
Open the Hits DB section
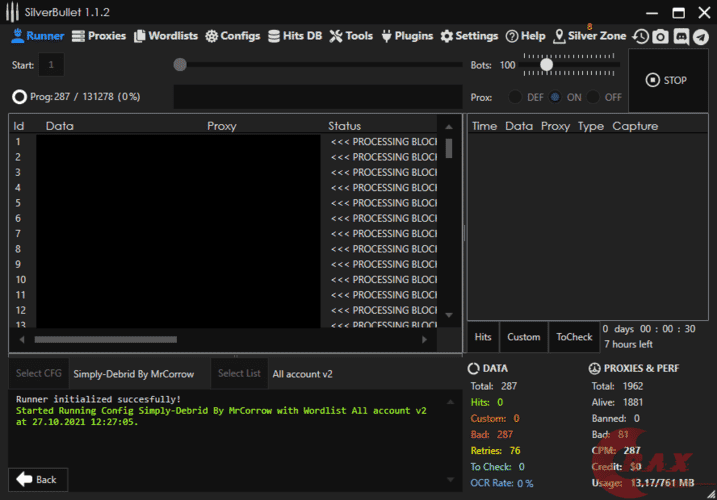pos(295,36)
